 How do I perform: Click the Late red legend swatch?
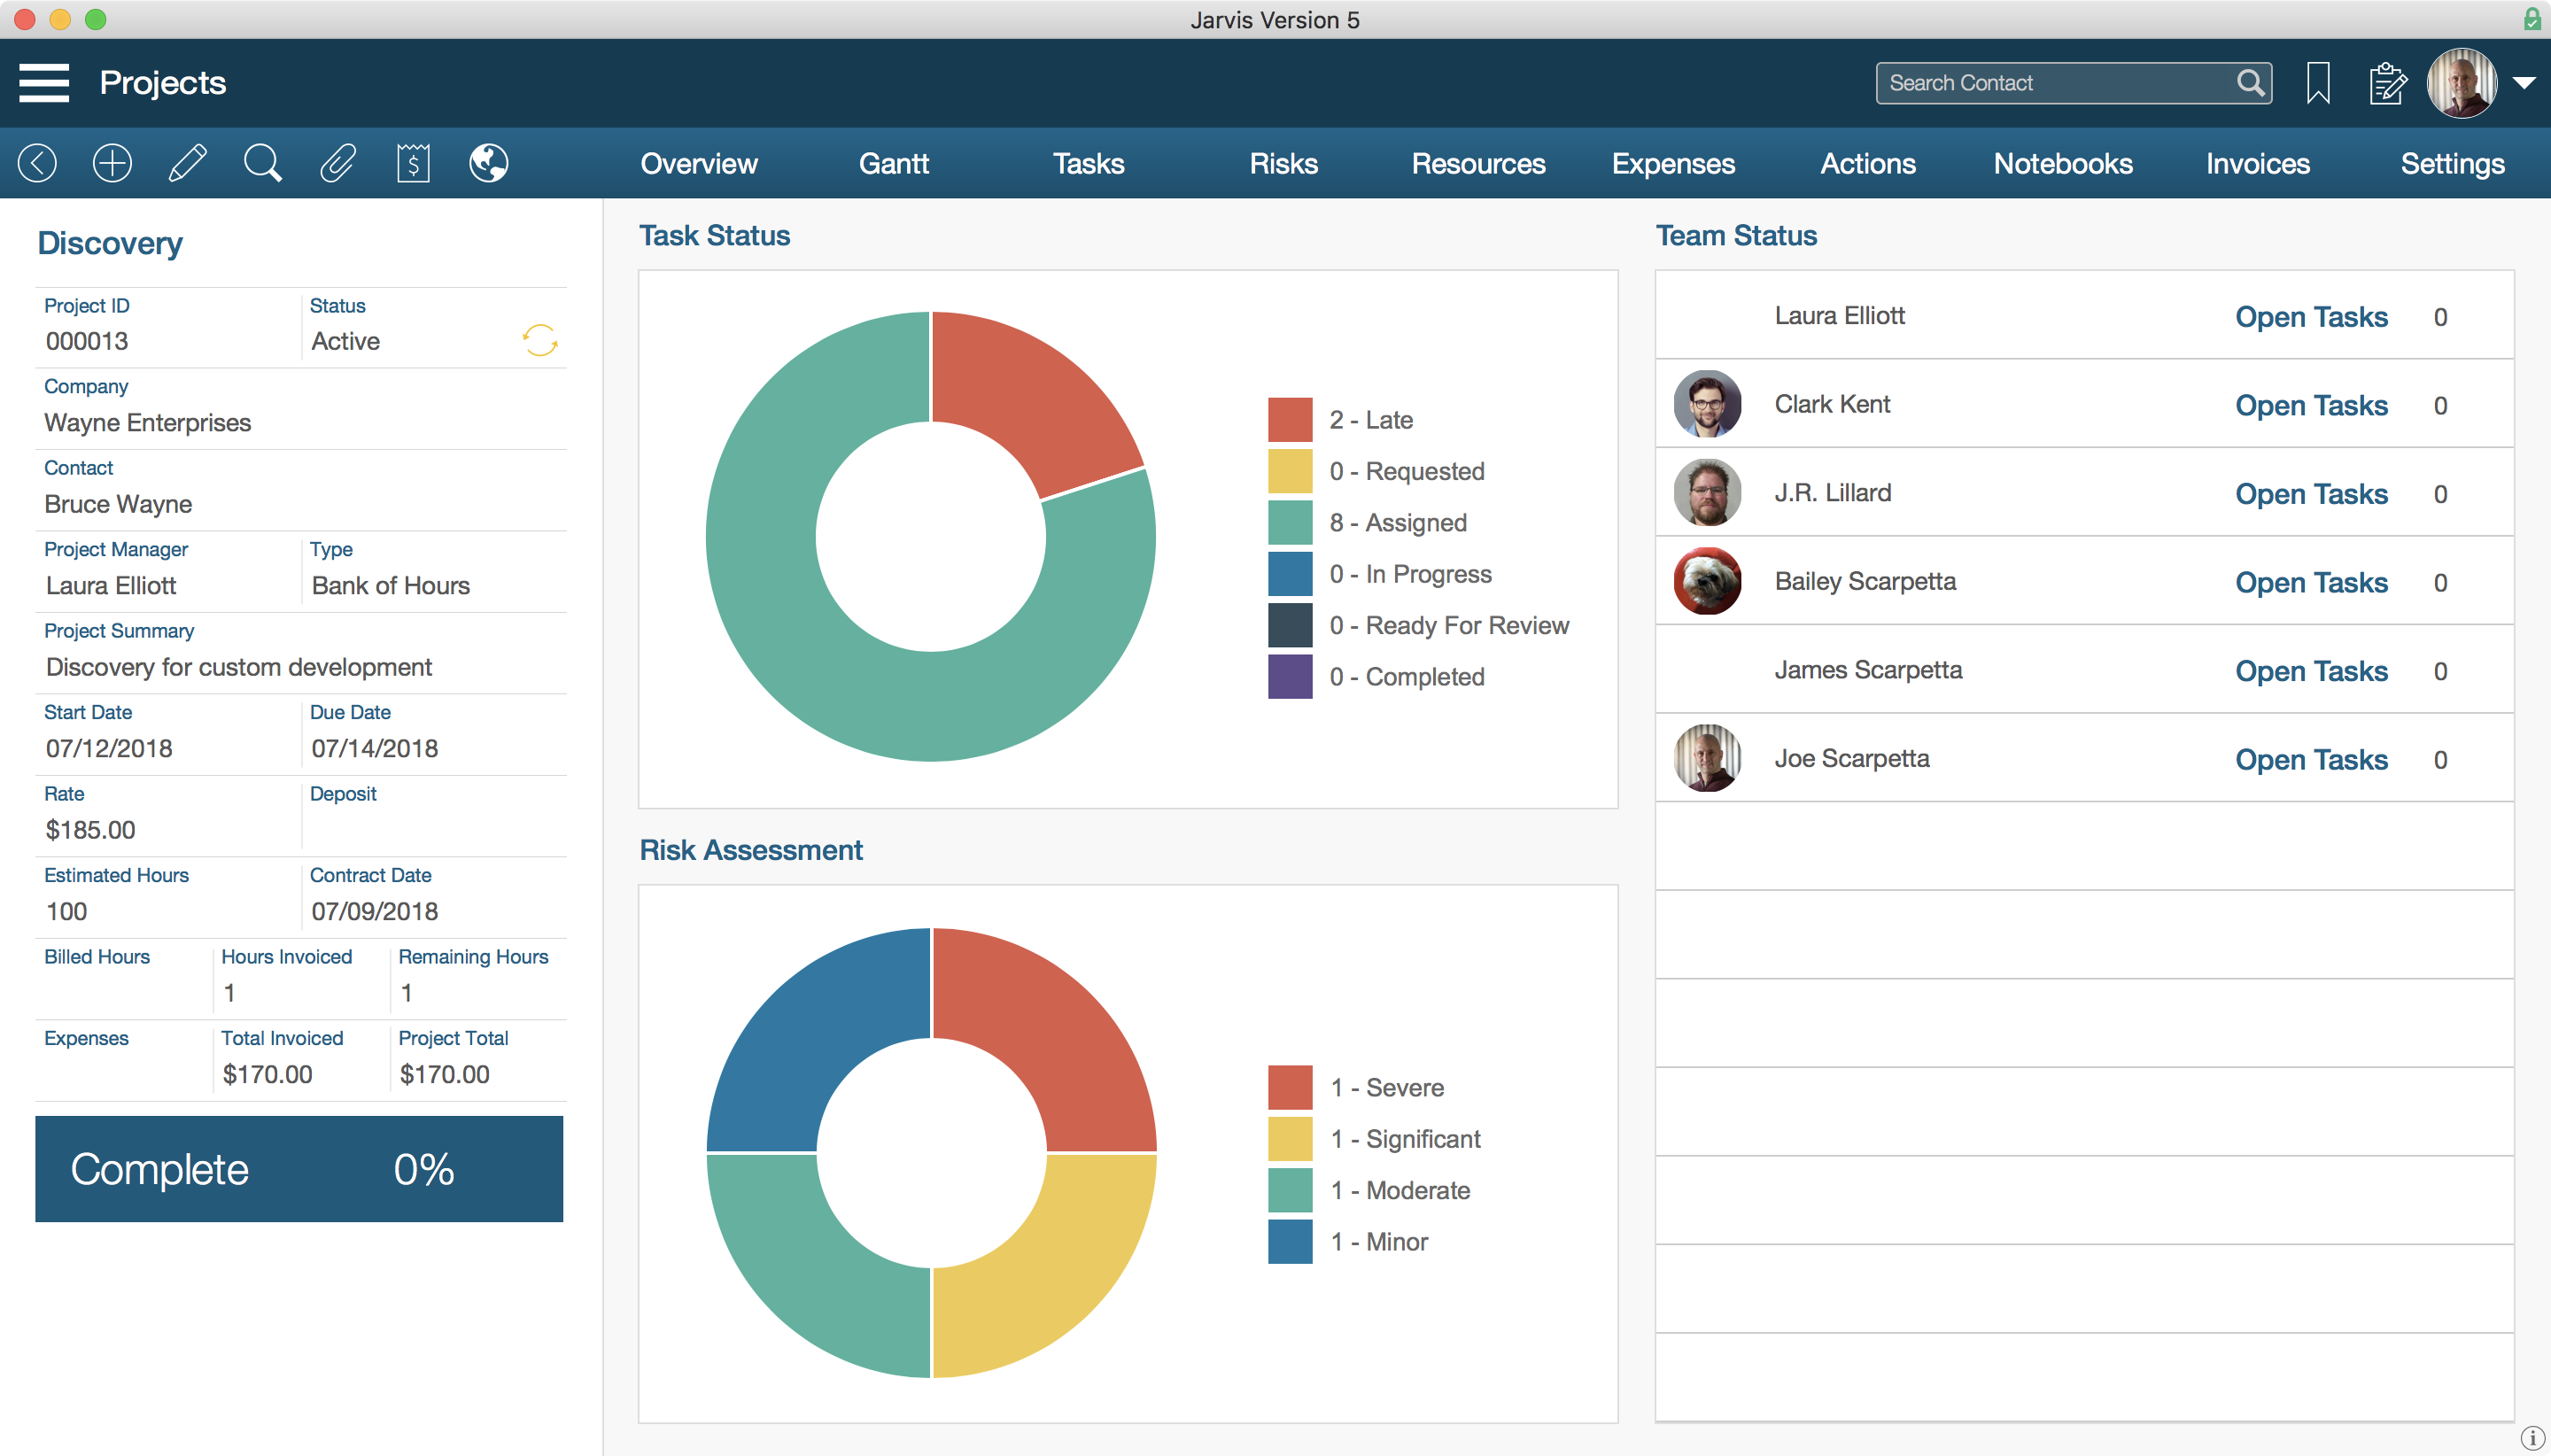(1290, 419)
